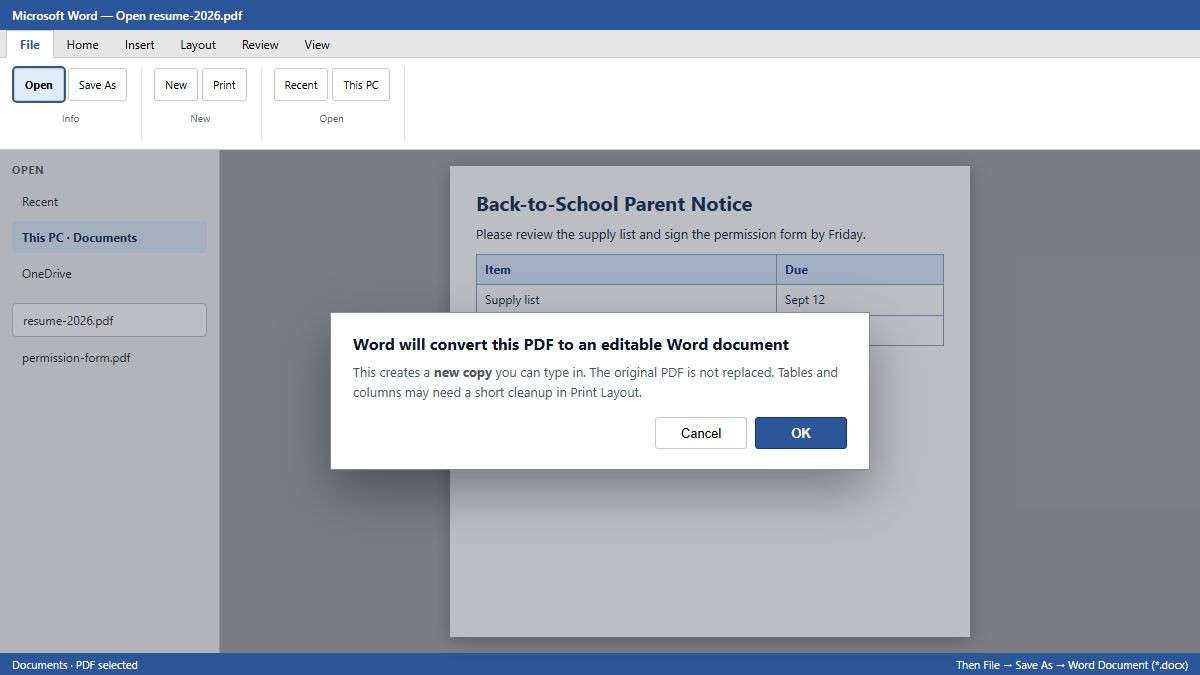
Task: Create a New document from ribbon
Action: click(176, 85)
